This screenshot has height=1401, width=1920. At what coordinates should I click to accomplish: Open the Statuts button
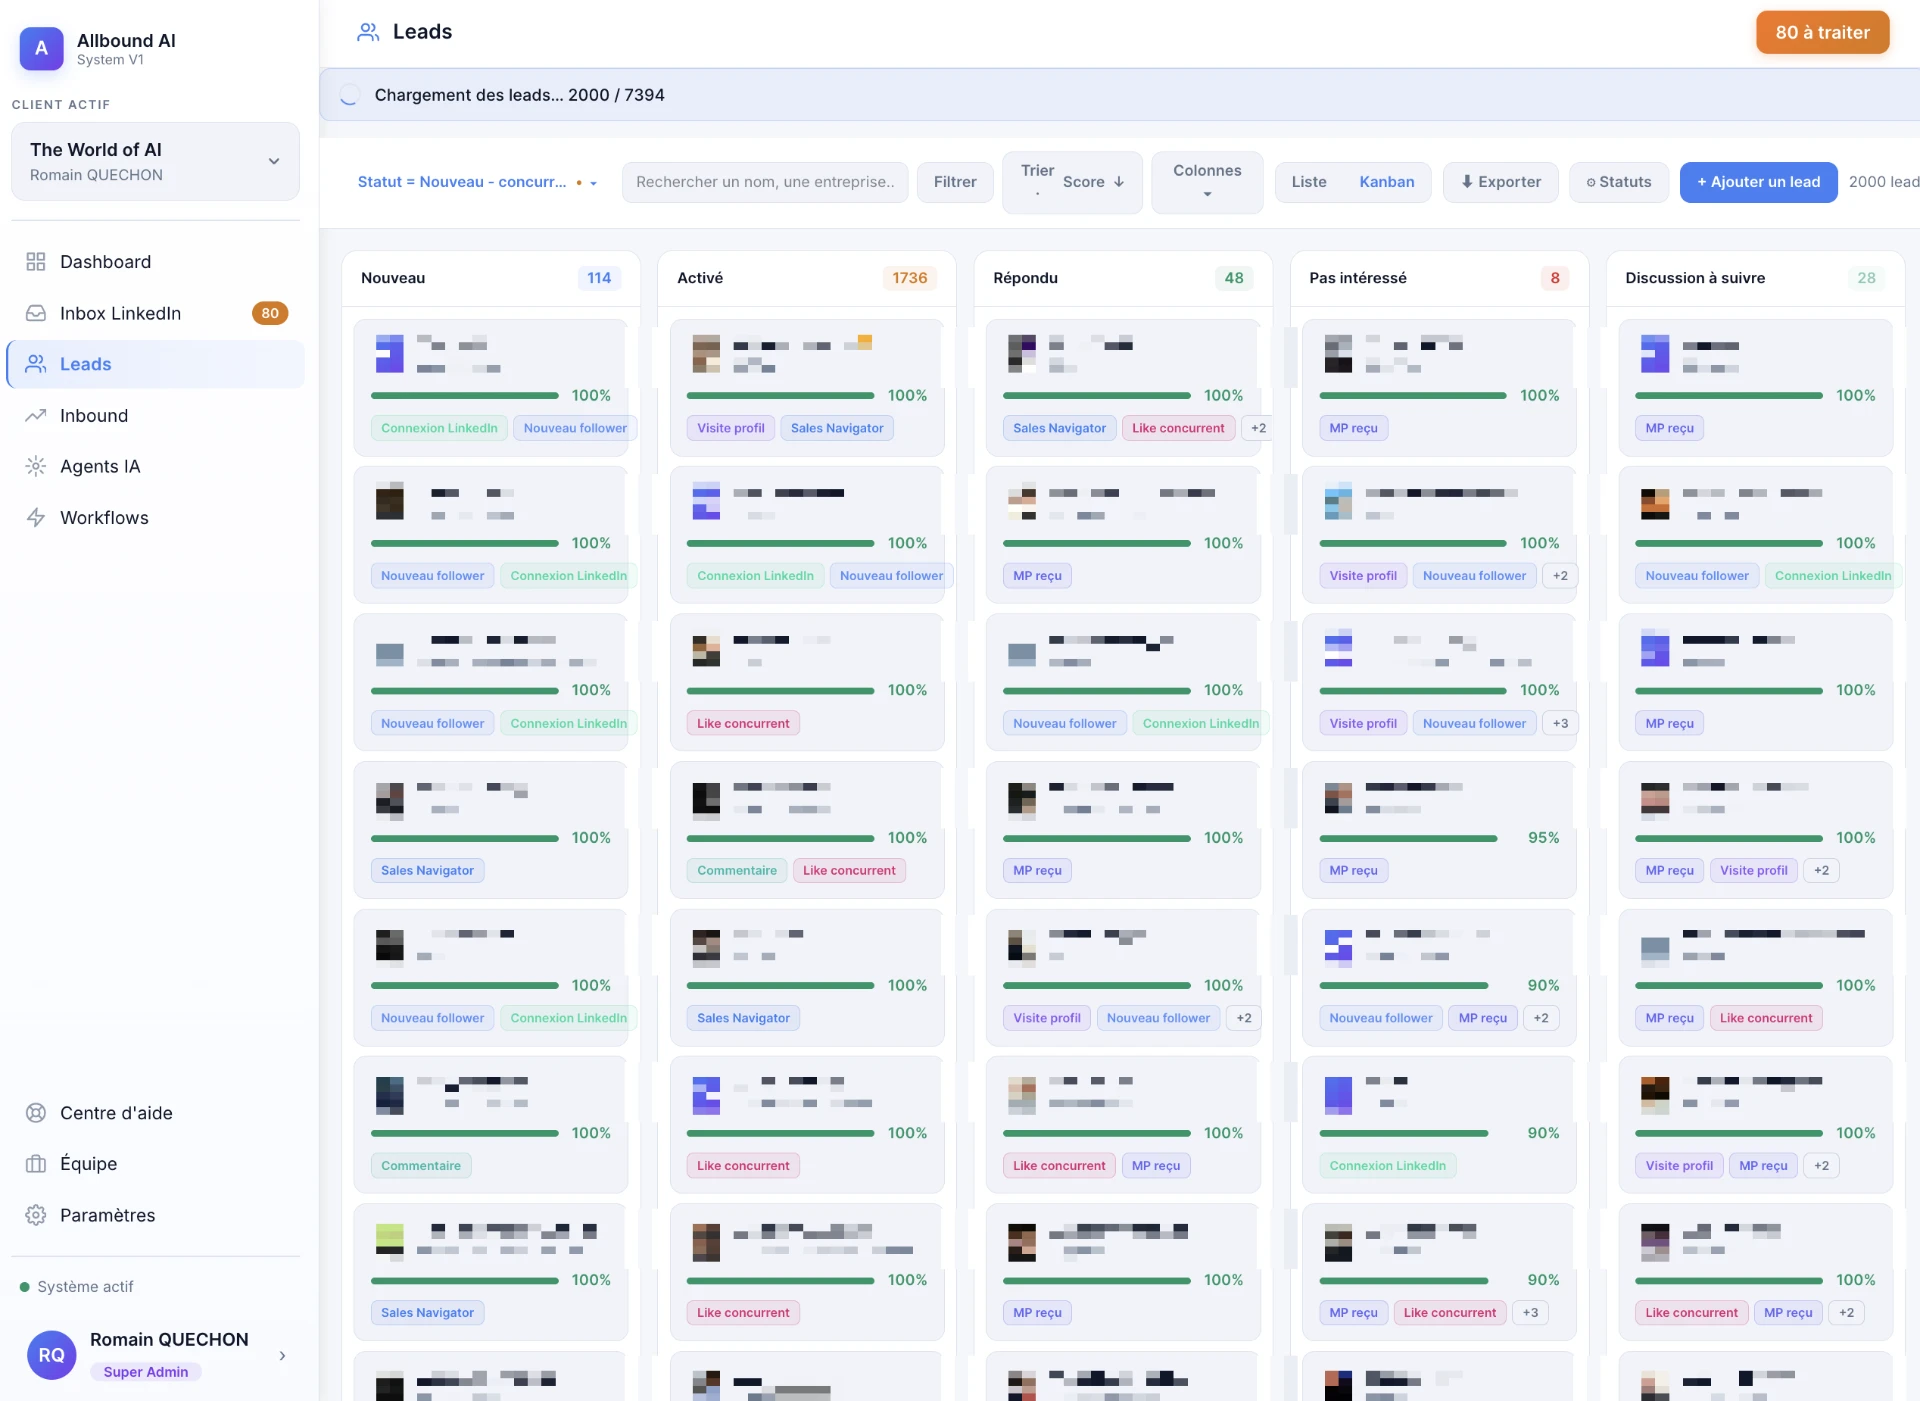1618,182
